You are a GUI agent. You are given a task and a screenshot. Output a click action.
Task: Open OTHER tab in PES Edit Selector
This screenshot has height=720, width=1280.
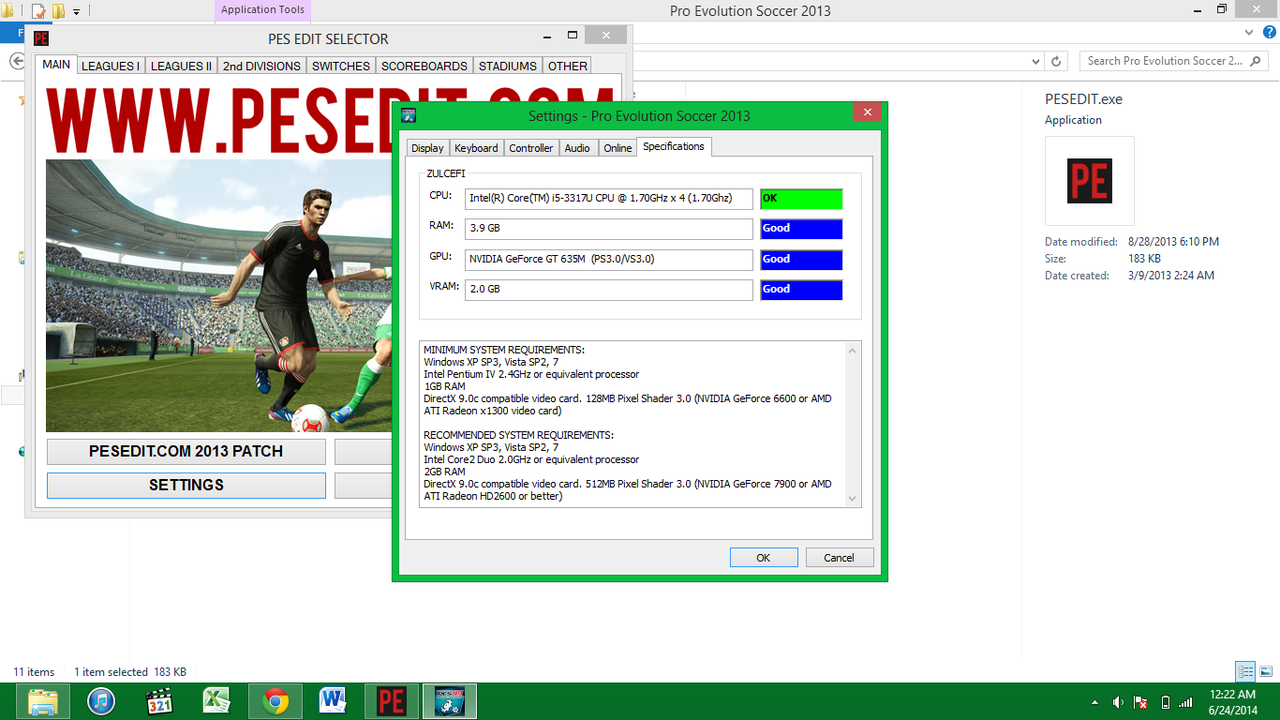click(567, 66)
